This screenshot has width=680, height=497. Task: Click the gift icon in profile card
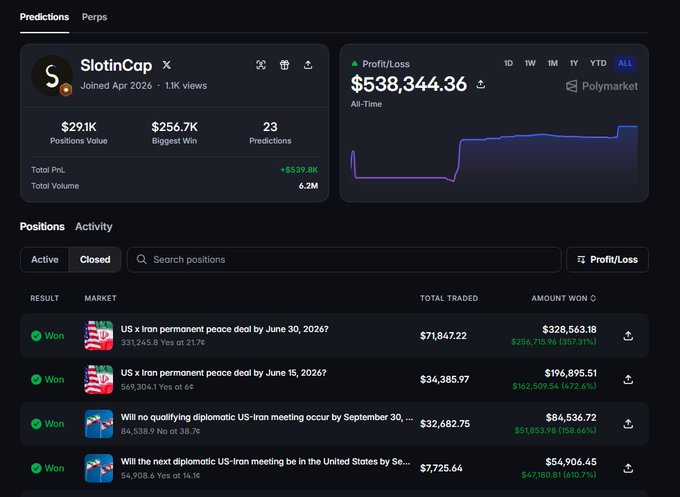tap(284, 65)
